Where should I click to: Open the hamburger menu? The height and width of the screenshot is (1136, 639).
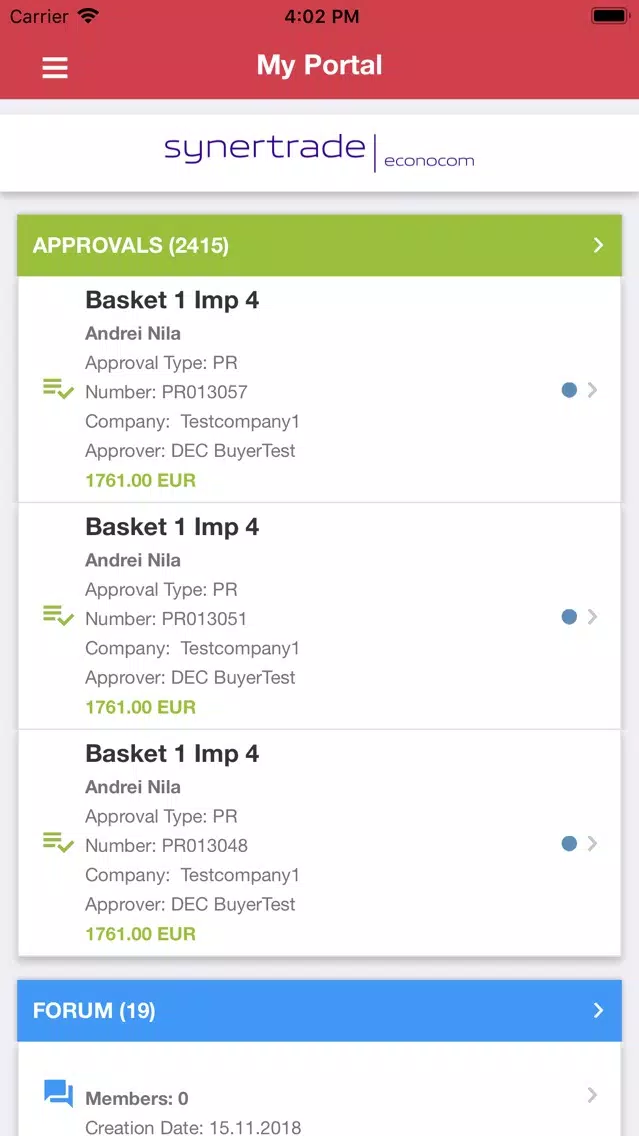coord(54,67)
